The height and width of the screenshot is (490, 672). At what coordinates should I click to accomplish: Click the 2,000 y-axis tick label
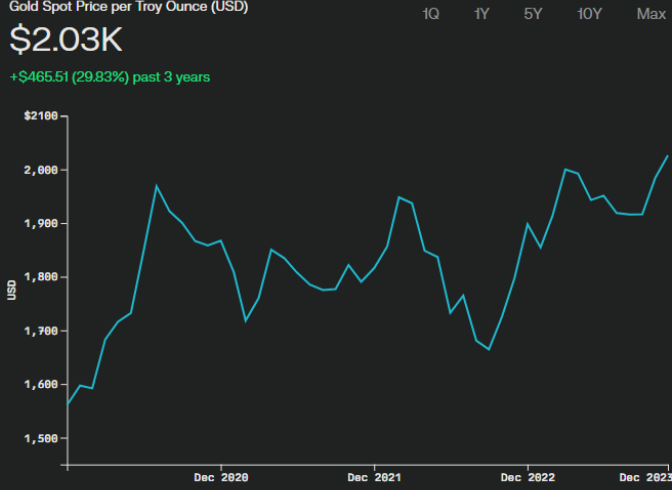pyautogui.click(x=42, y=170)
